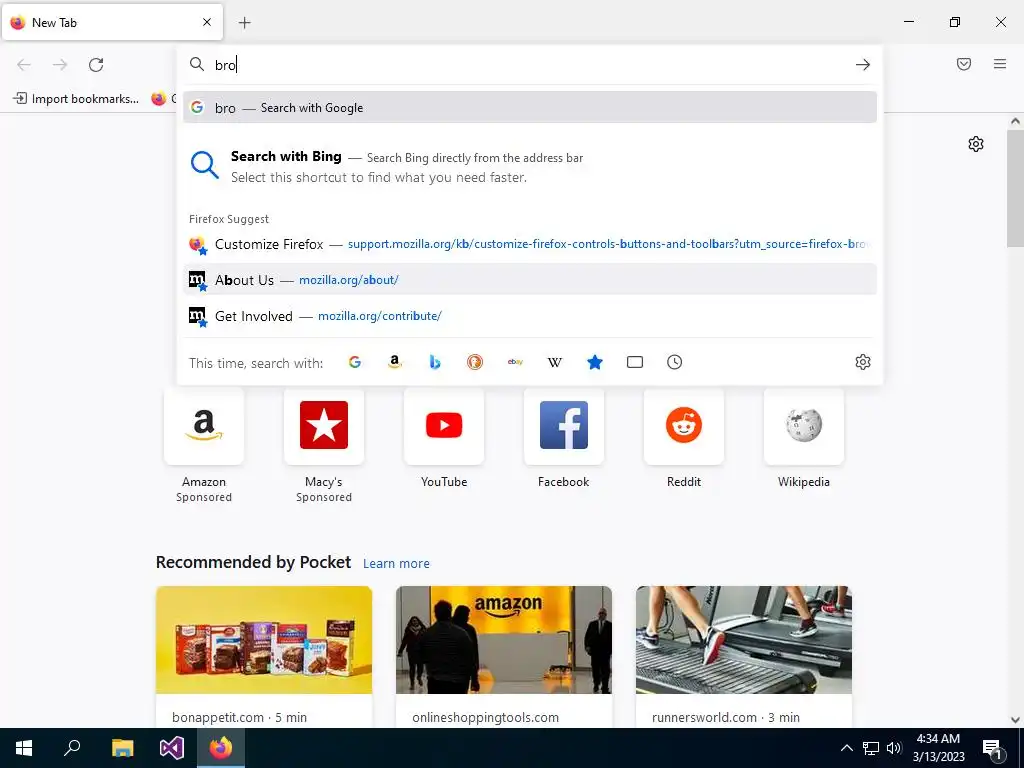
Task: Open the notification center
Action: coord(993,748)
